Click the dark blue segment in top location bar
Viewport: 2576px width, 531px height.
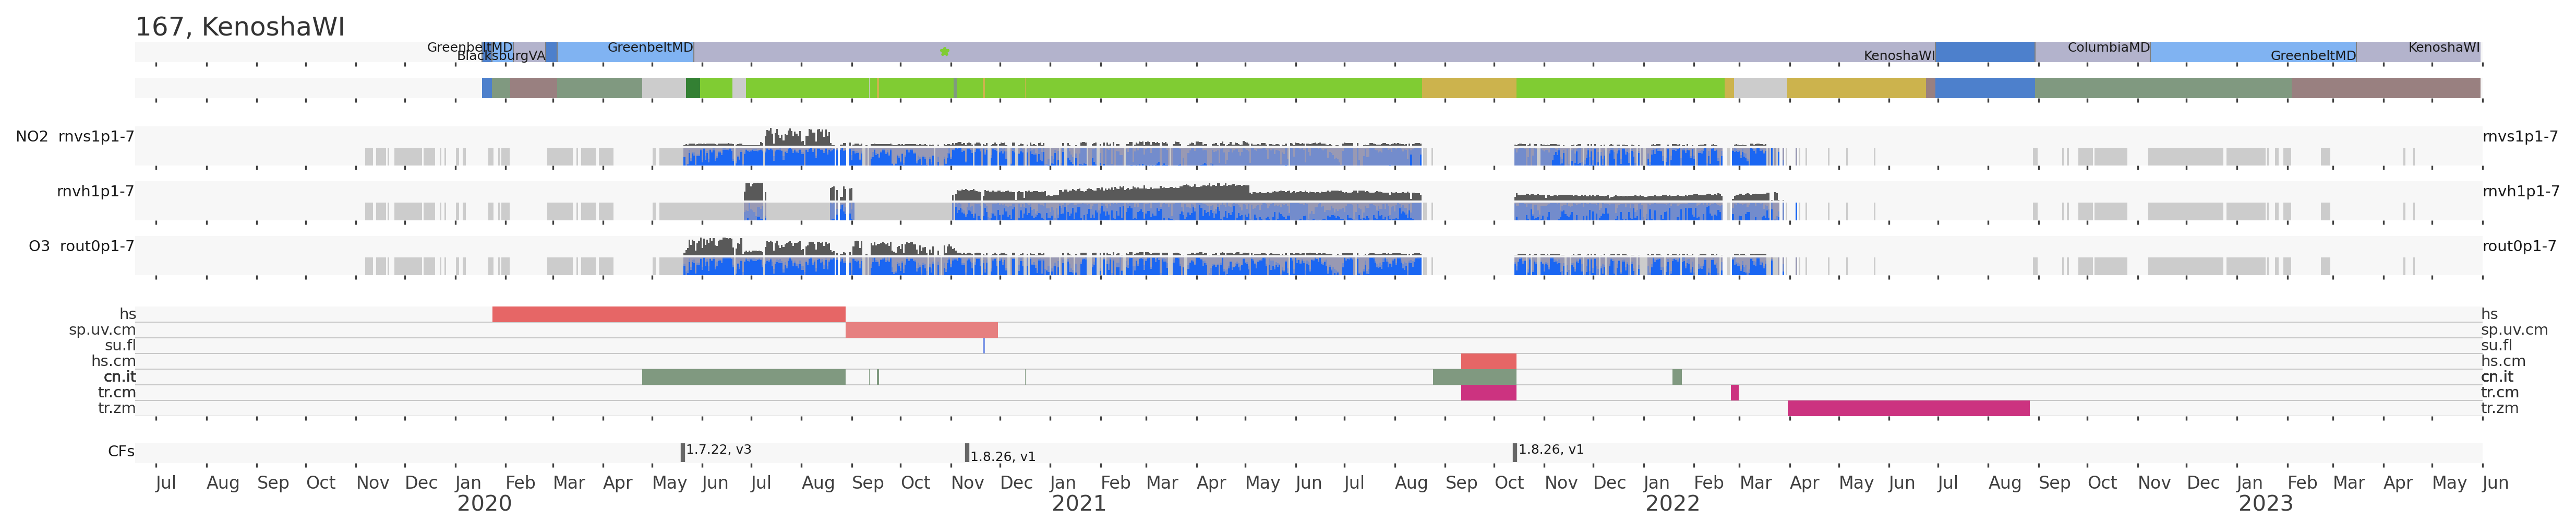coord(1984,52)
